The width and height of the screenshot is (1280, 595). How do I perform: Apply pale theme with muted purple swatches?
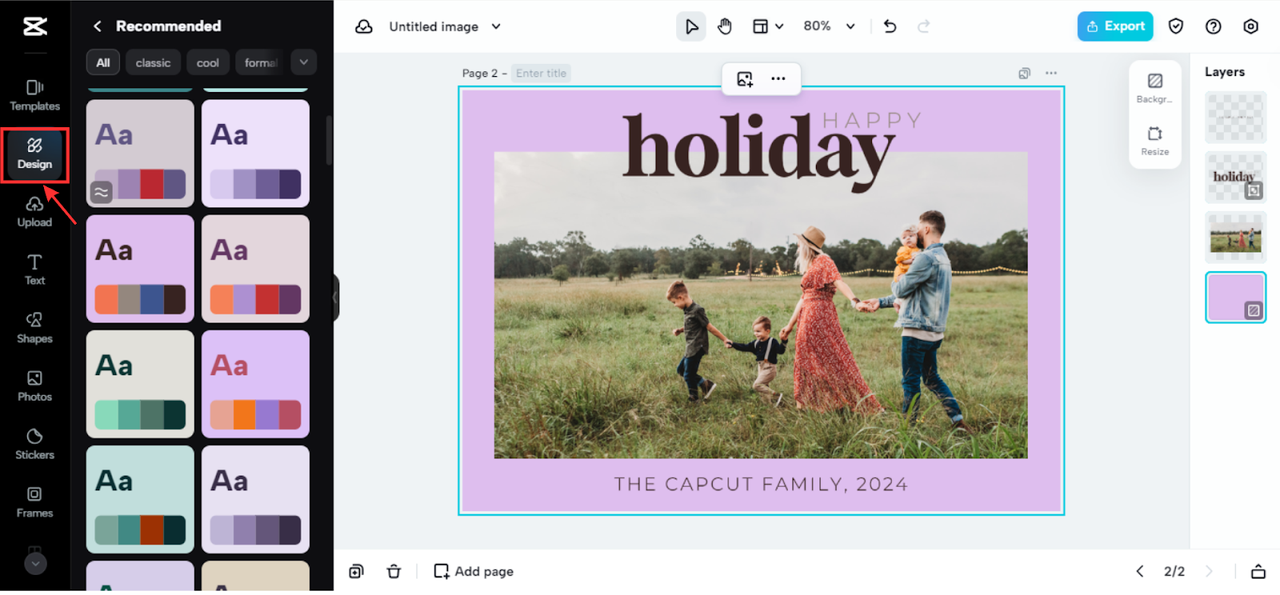coord(256,499)
